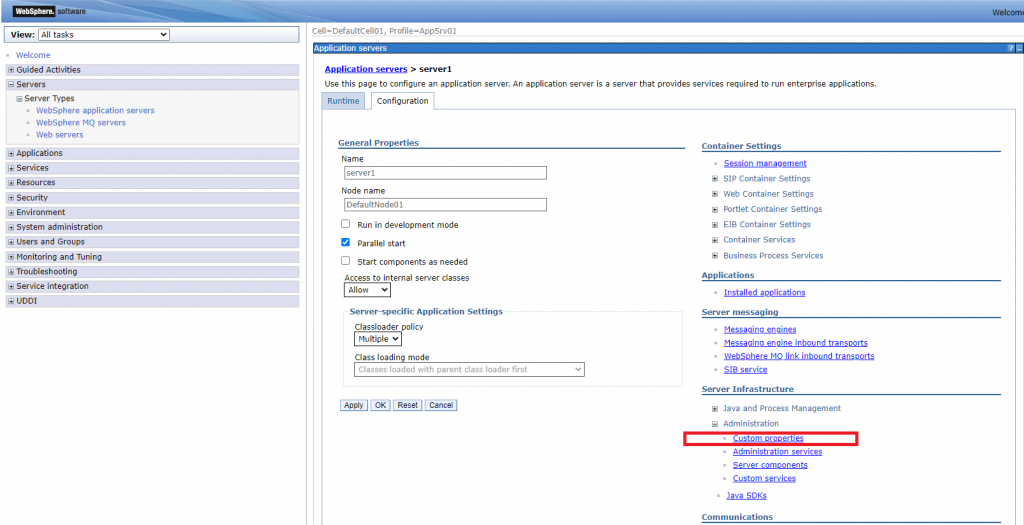Expand SIP Container Settings
Screen dimensions: 1024x525
point(716,178)
